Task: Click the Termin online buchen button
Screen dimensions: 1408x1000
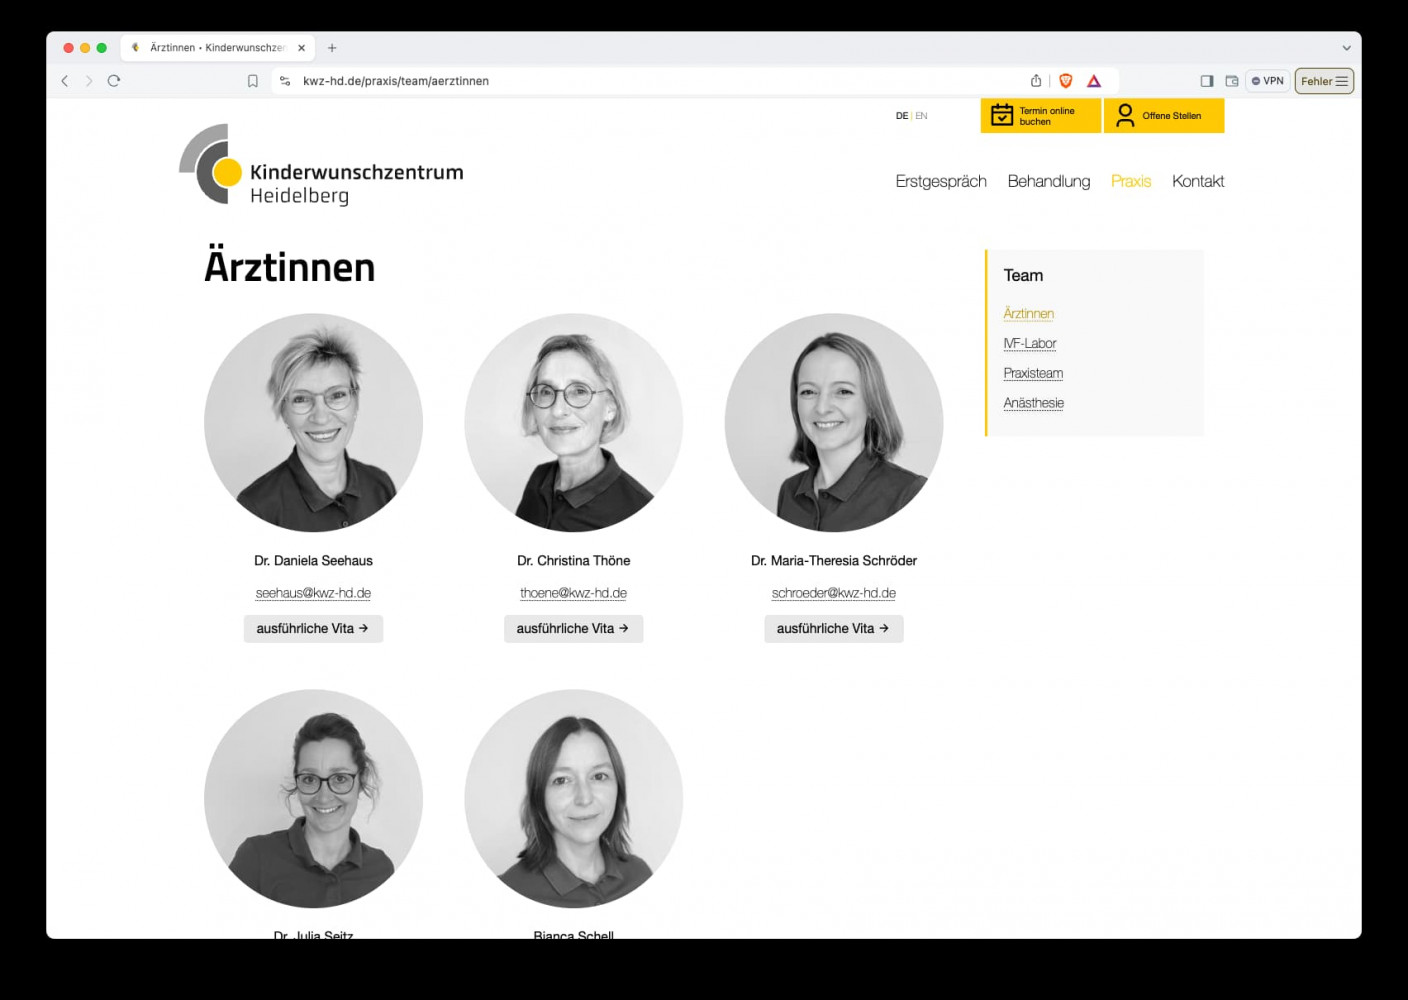Action: point(1040,116)
